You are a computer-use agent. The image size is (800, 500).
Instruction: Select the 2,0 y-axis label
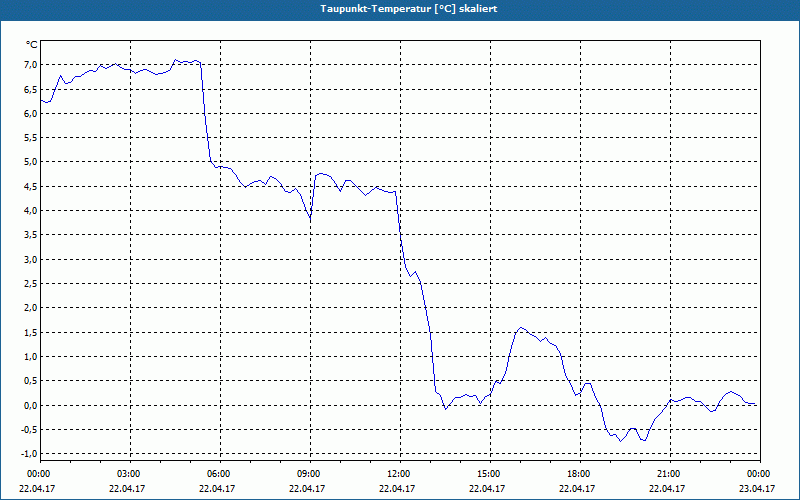[30, 308]
